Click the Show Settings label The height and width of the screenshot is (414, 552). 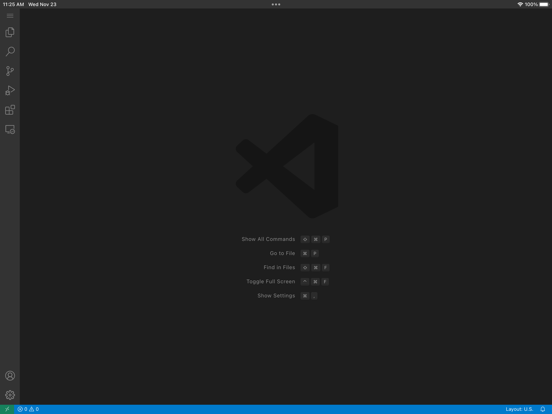coord(276,296)
